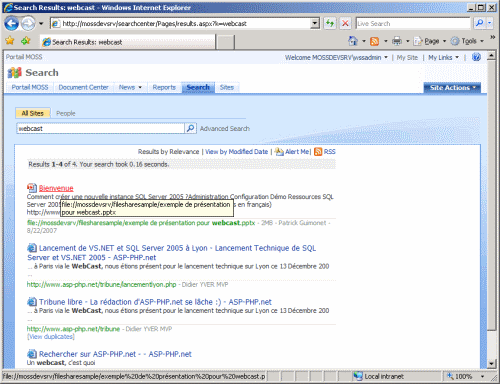Click the orange RSS icon in results
The width and height of the screenshot is (500, 384).
(x=318, y=152)
